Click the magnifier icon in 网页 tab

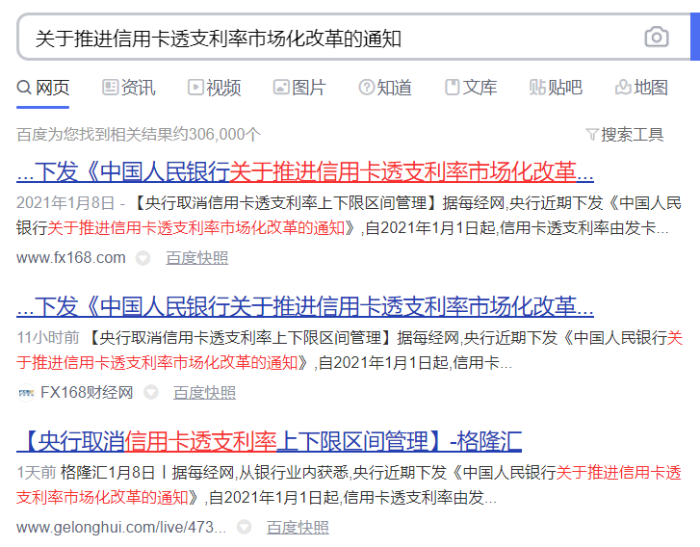[x=24, y=87]
